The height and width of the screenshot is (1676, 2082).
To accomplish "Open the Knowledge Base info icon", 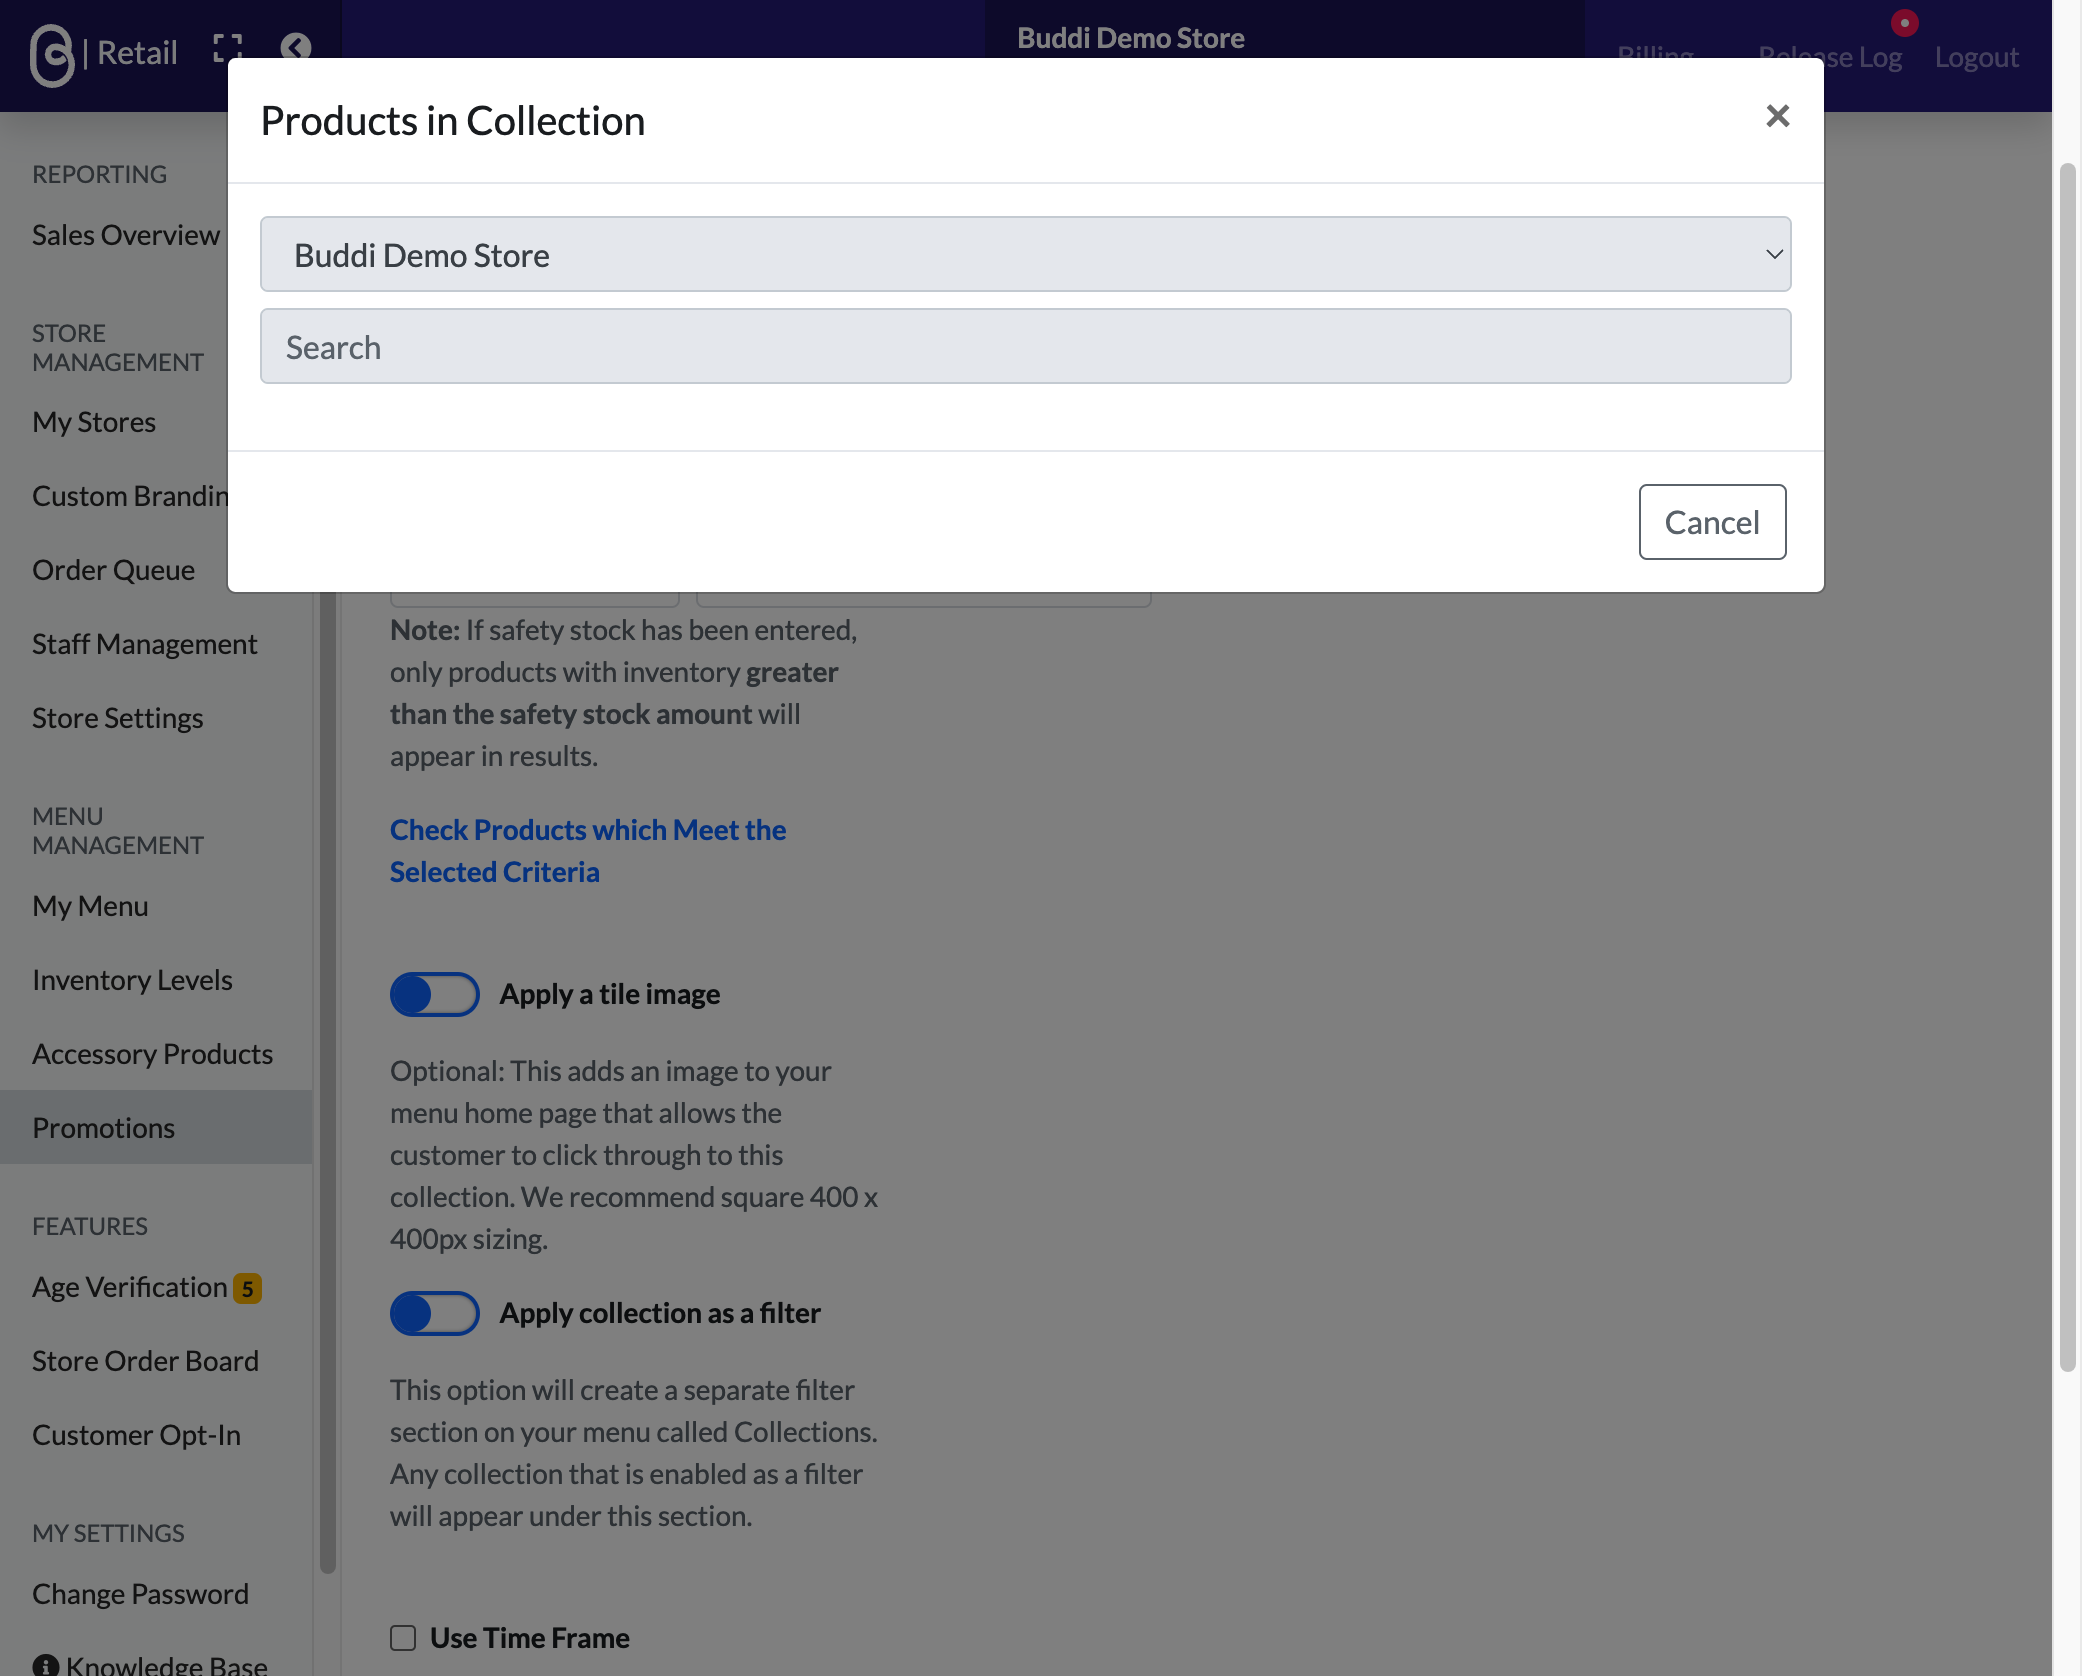I will tap(46, 1666).
